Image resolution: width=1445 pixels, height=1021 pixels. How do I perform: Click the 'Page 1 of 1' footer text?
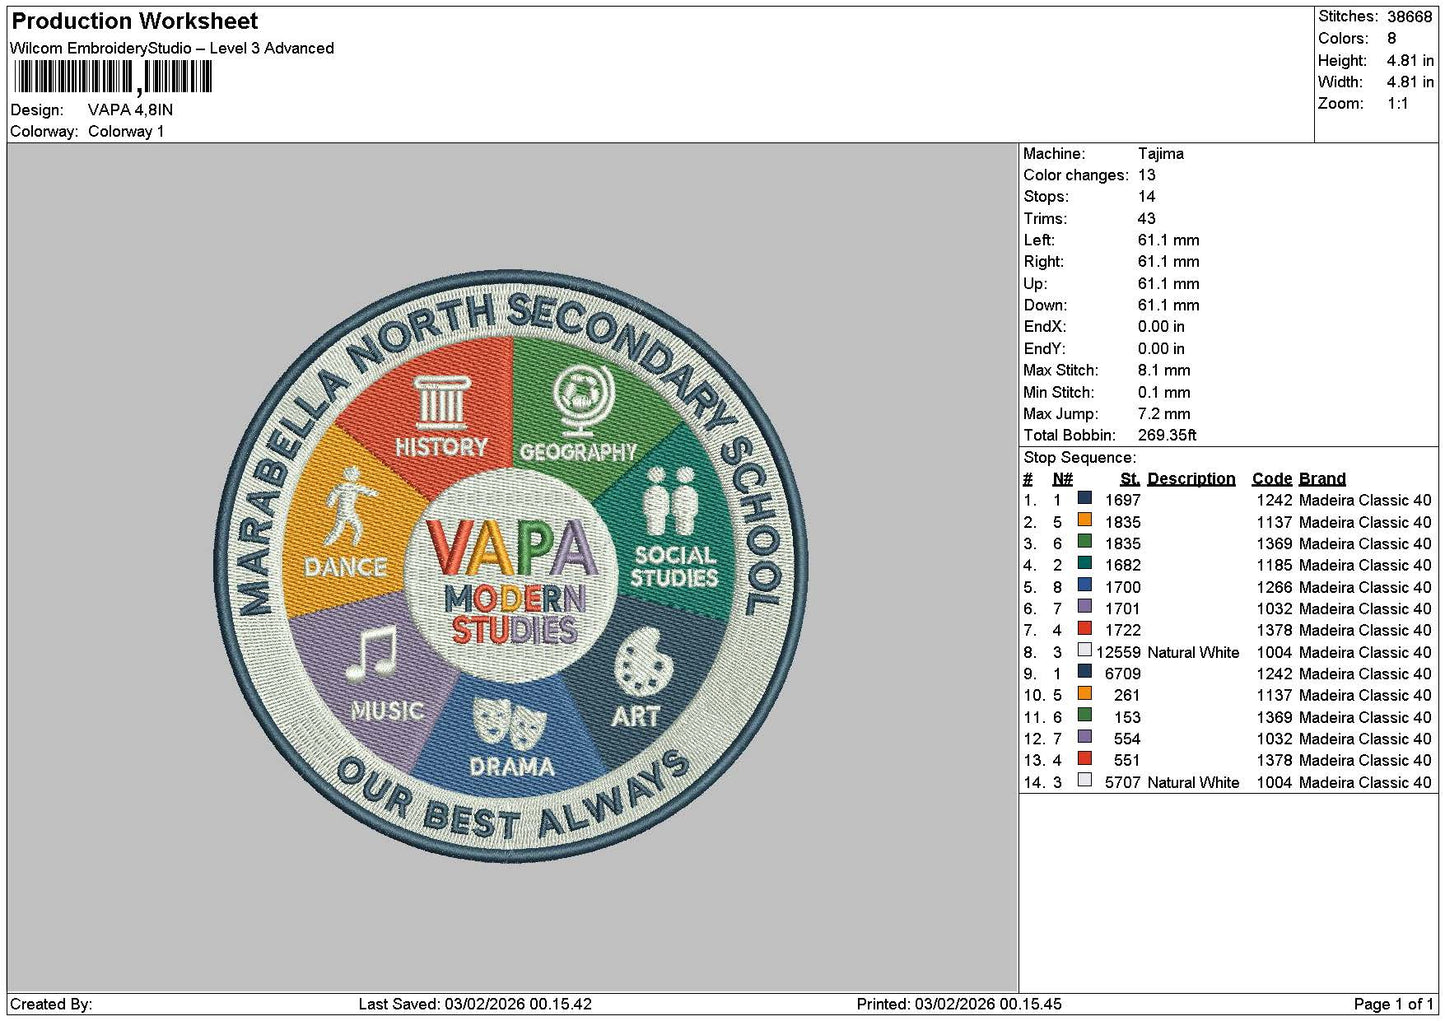(1393, 1005)
